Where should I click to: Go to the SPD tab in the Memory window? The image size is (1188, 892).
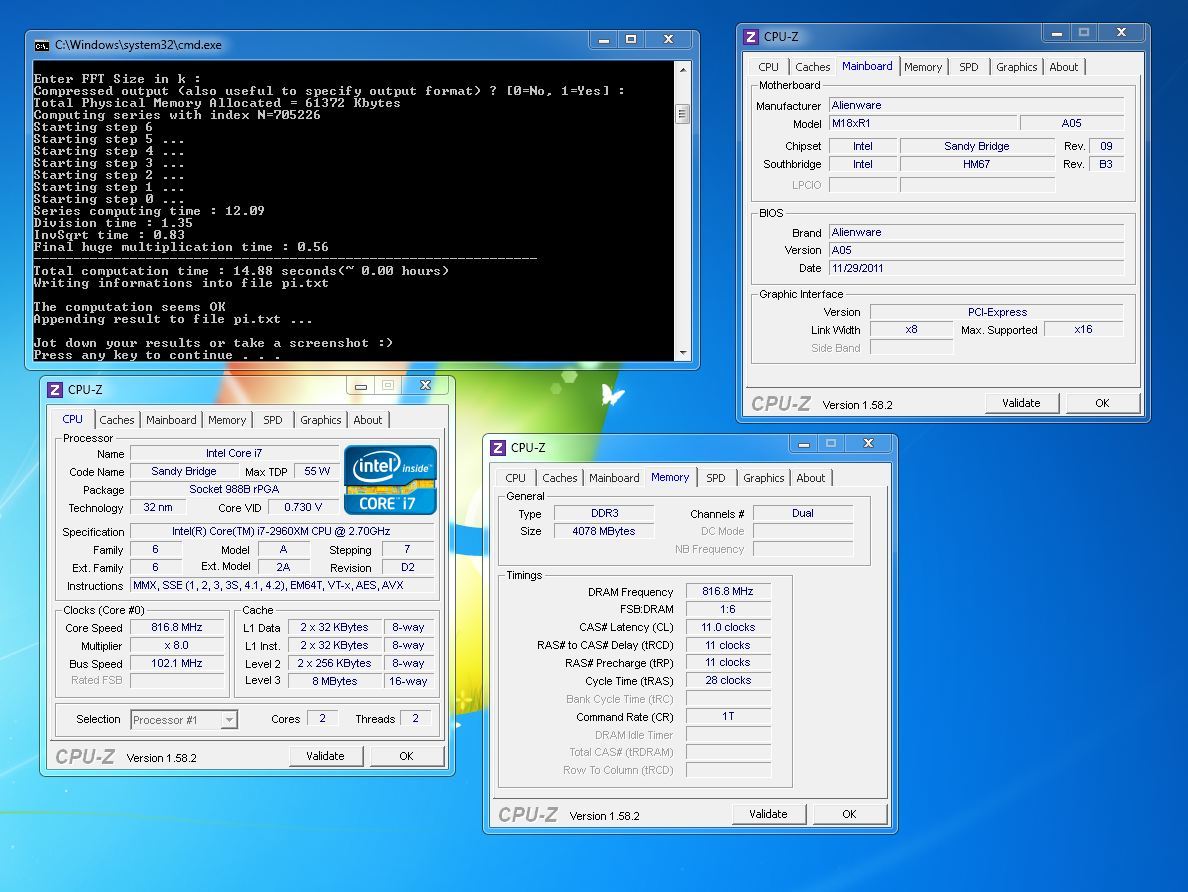pos(715,478)
